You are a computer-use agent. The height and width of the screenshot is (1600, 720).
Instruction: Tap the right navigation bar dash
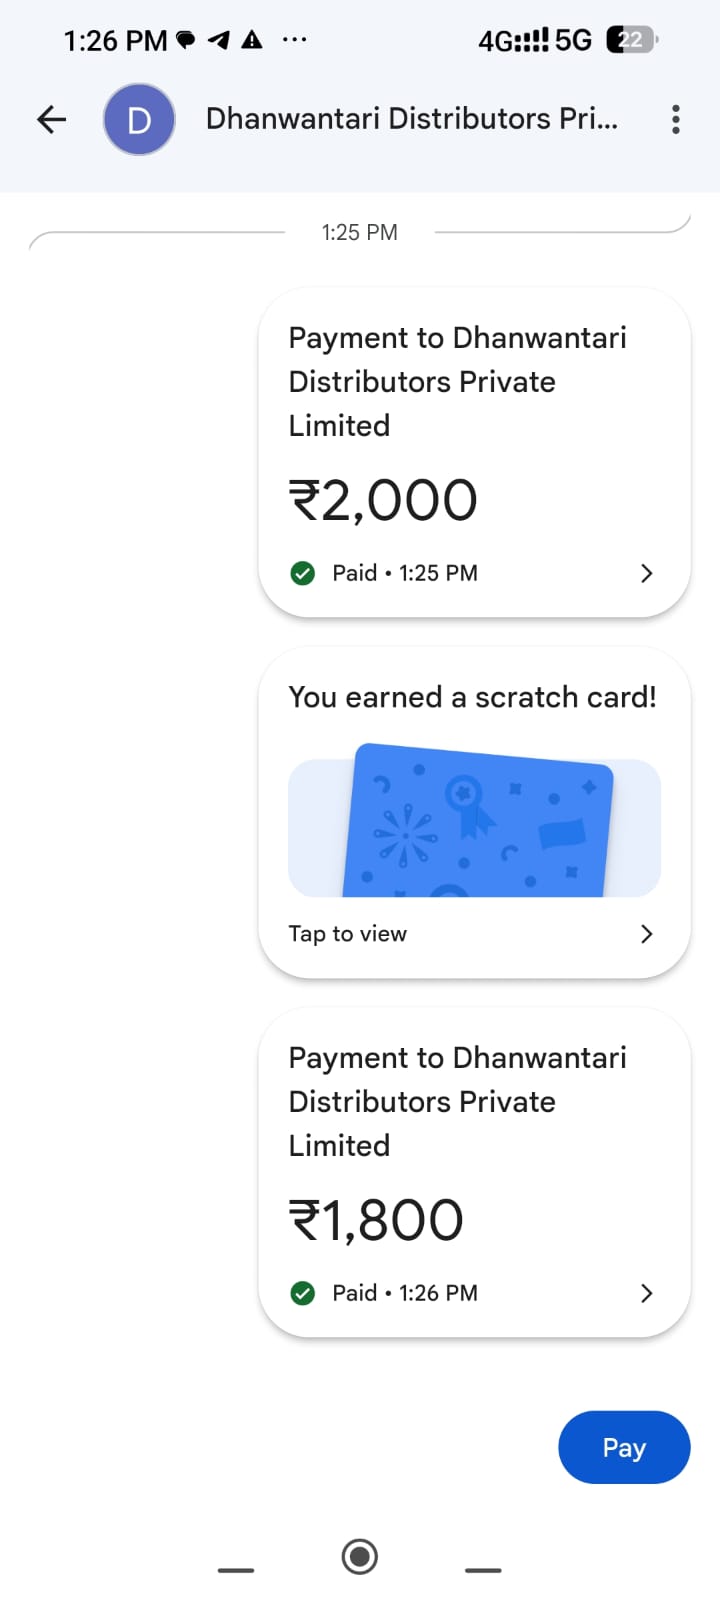(483, 1570)
